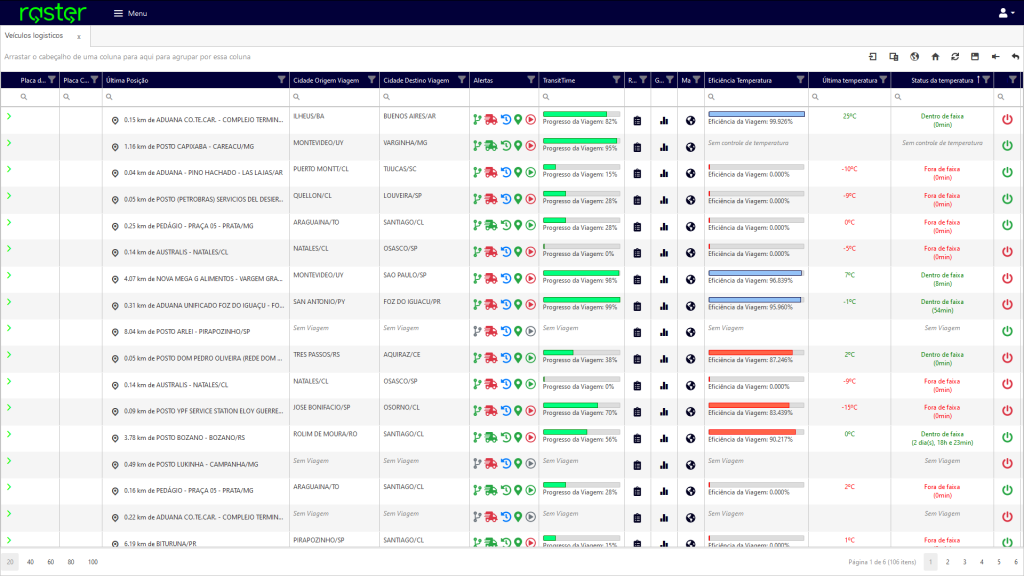Go to page 2

(948, 562)
